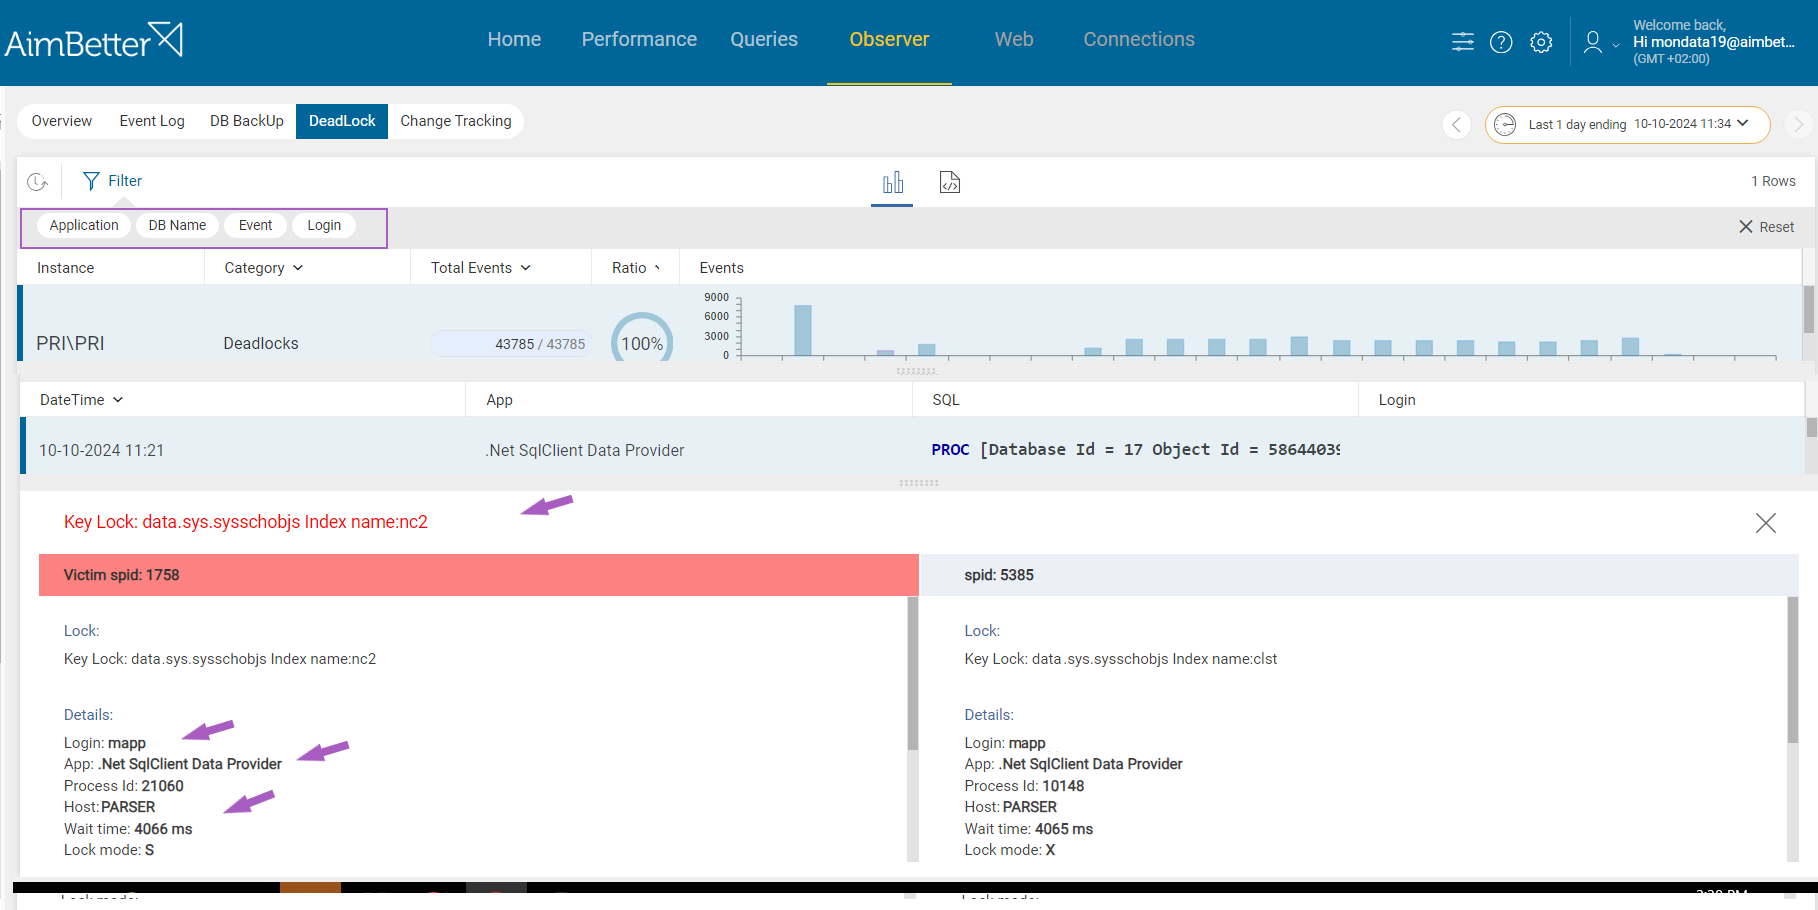Viewport: 1818px width, 910px height.
Task: Open the Filter button
Action: point(112,181)
